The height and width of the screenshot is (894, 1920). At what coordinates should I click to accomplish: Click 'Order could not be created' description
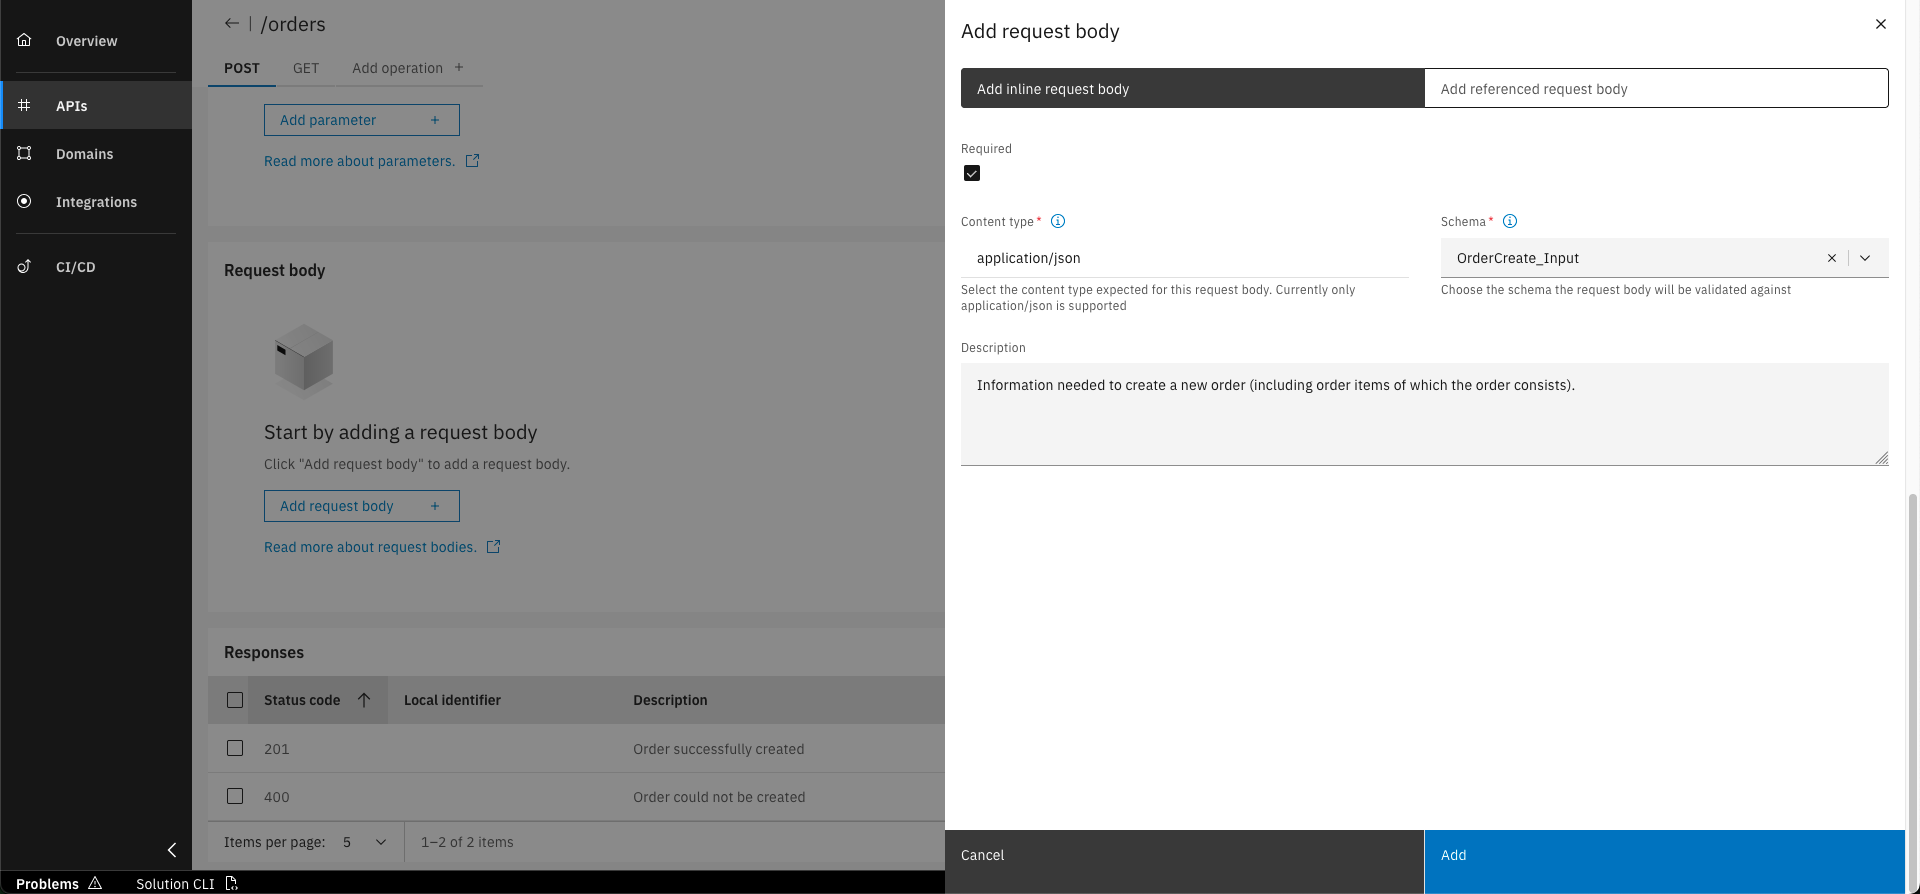(719, 797)
